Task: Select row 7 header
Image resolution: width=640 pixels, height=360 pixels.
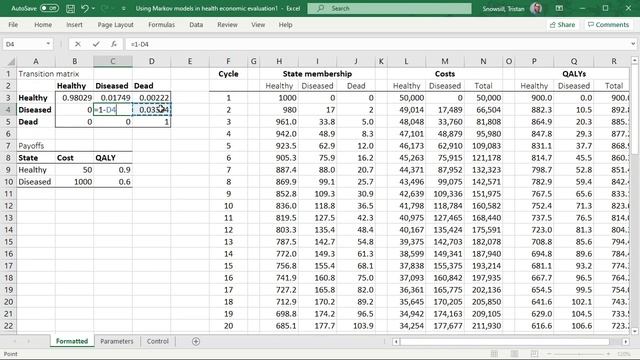Action: [x=8, y=146]
